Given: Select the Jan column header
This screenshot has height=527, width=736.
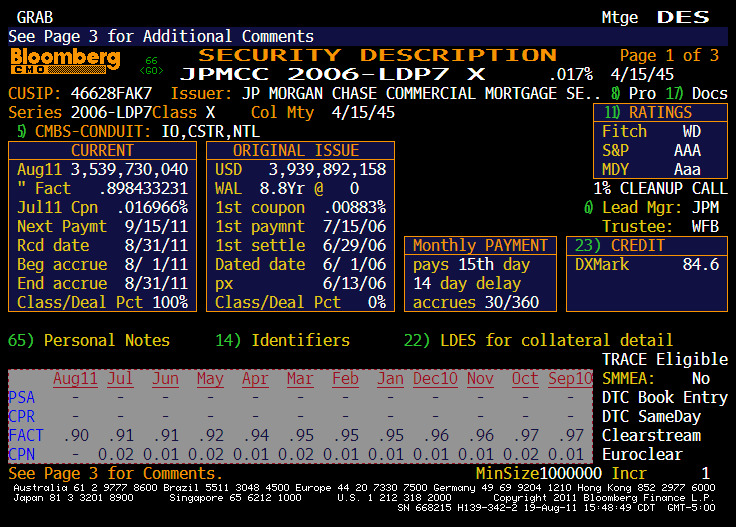Looking at the screenshot, I should click(390, 378).
